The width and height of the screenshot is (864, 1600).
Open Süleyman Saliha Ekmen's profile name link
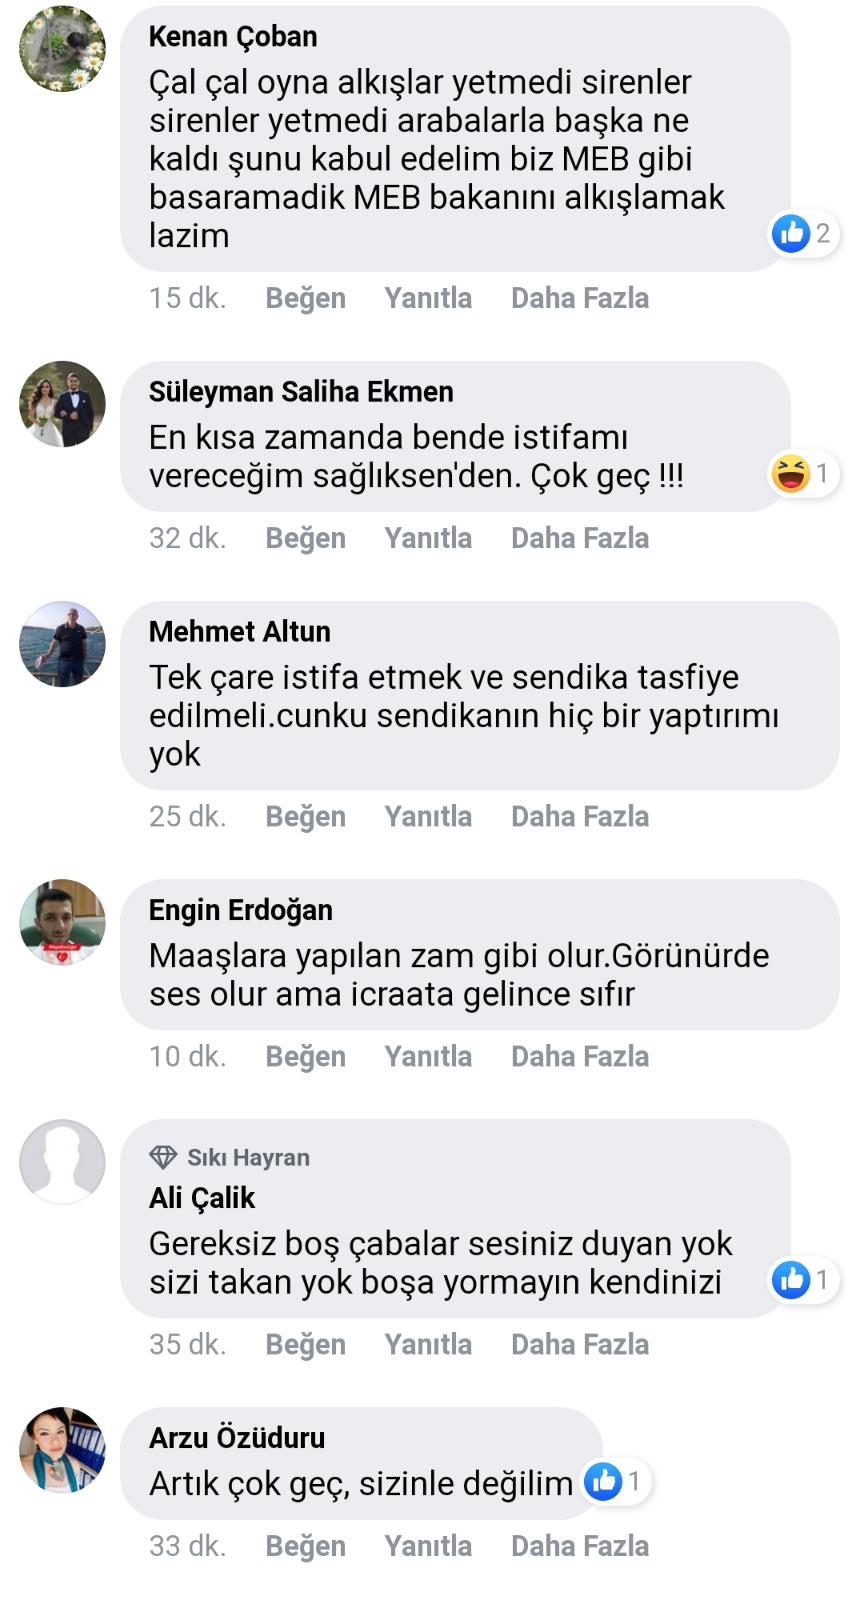tap(301, 391)
